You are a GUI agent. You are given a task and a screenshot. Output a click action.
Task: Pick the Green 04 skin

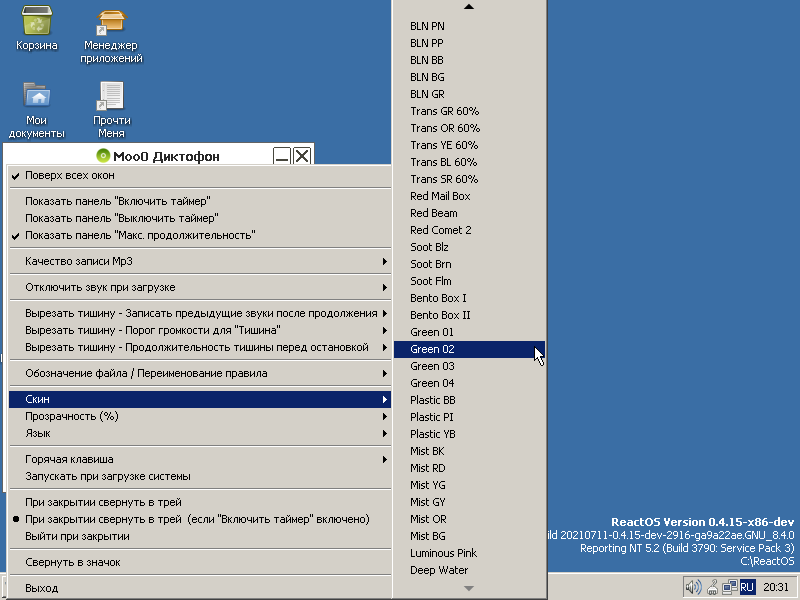click(x=469, y=383)
